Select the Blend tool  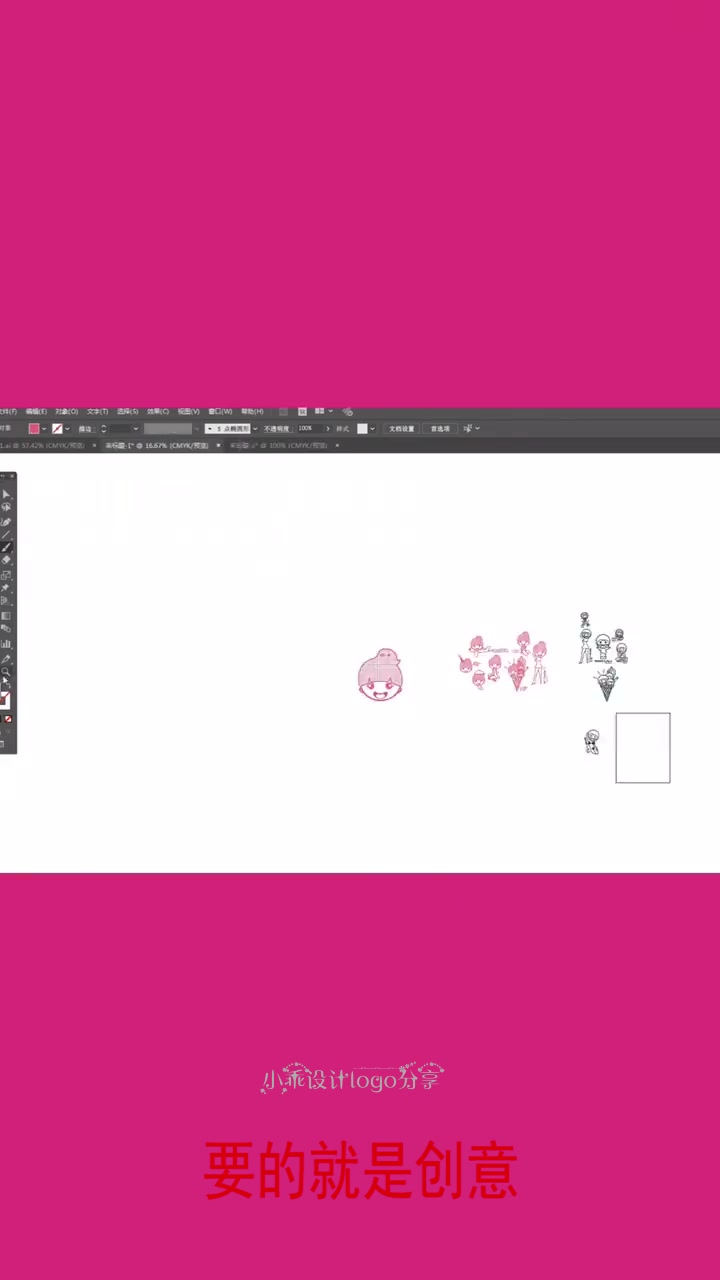tap(6, 629)
